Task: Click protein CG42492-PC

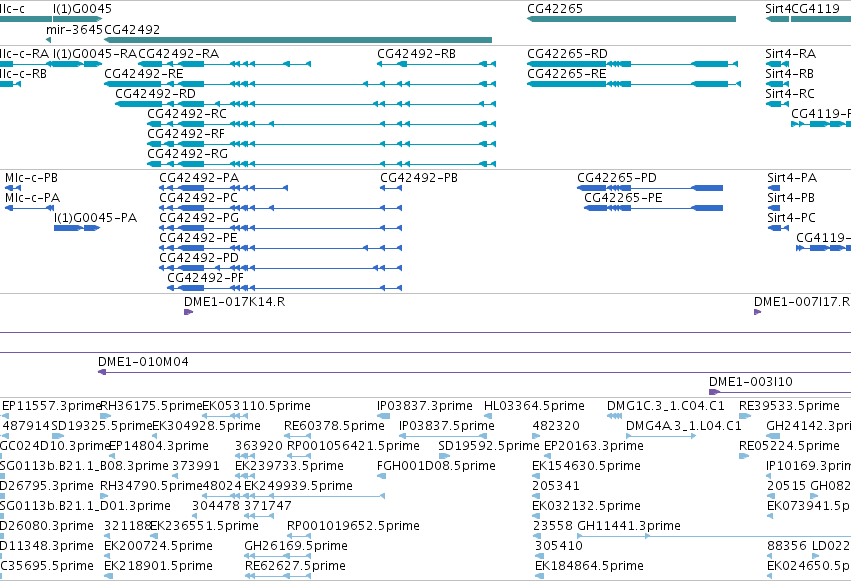Action: tap(281, 208)
